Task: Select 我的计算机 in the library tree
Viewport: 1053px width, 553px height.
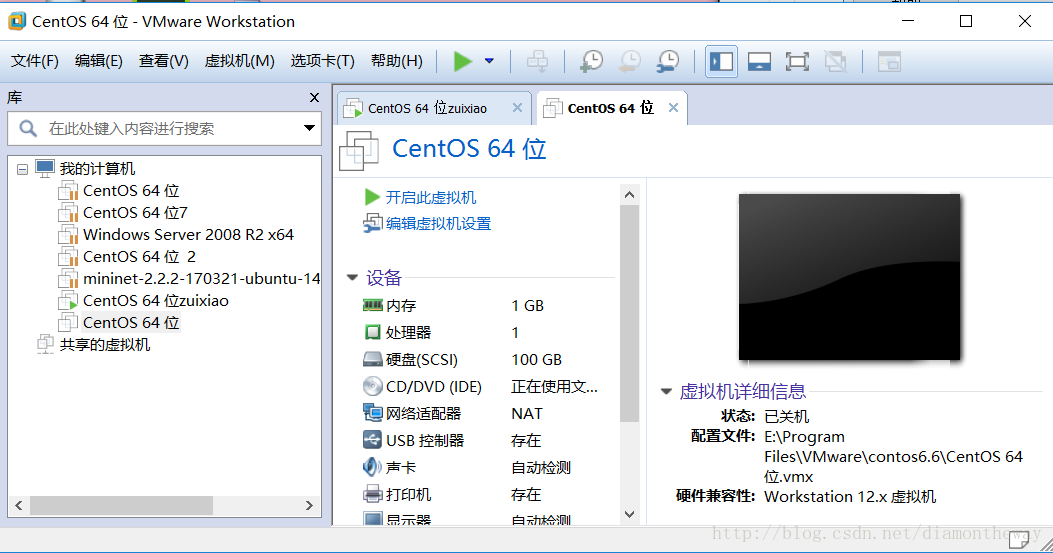Action: 97,169
